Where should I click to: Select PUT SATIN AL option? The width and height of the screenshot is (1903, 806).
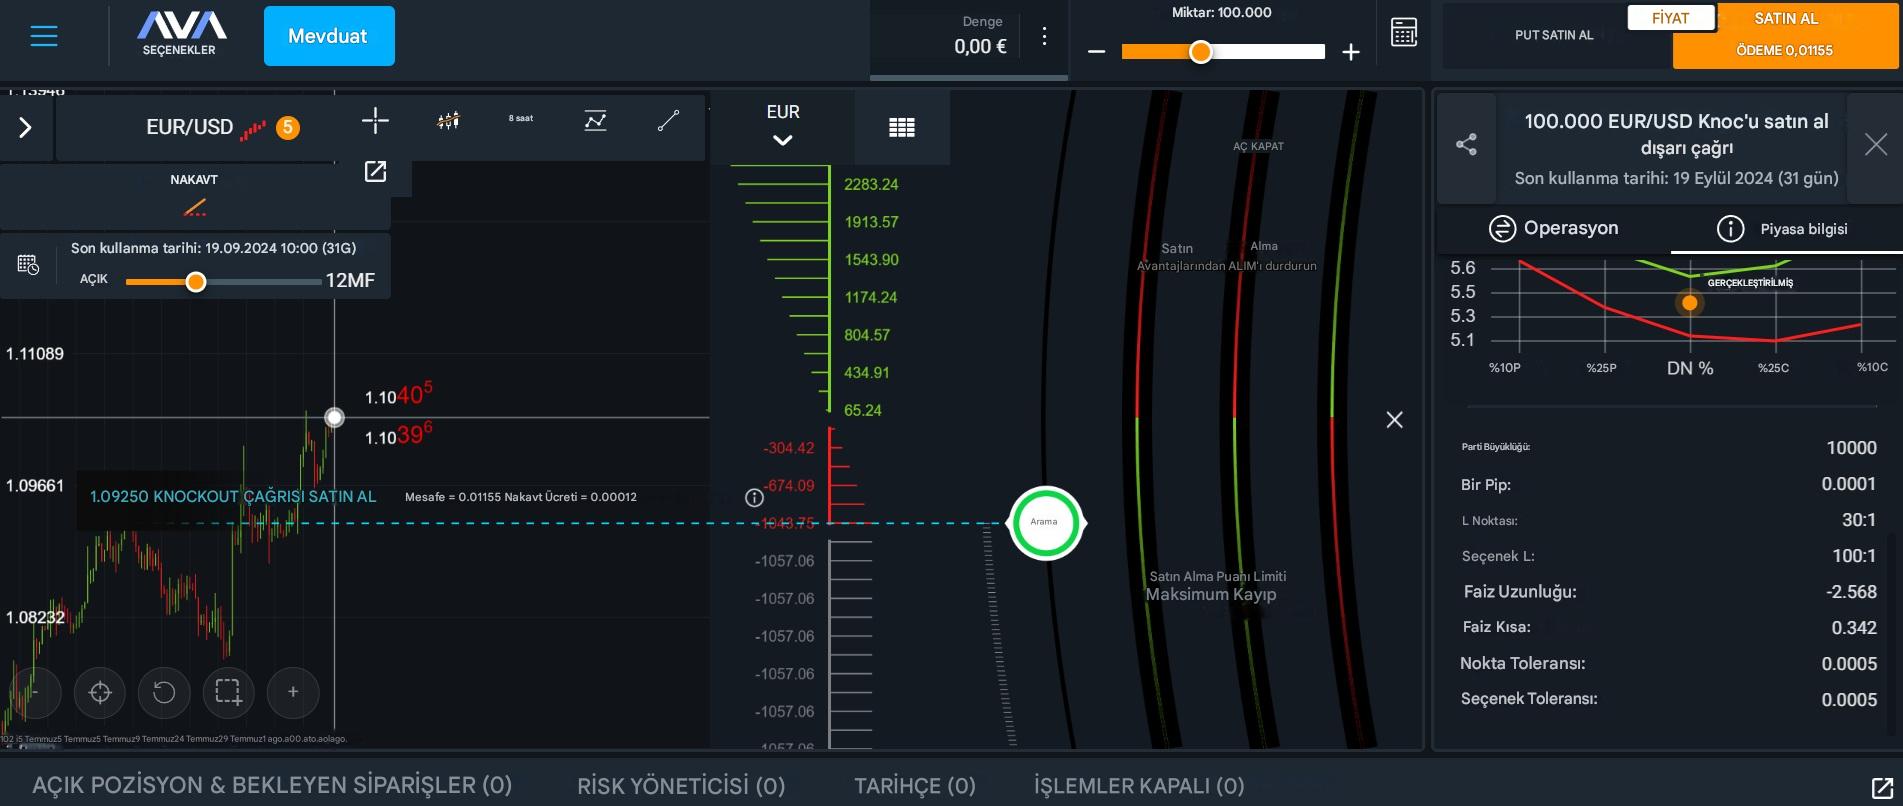tap(1553, 35)
